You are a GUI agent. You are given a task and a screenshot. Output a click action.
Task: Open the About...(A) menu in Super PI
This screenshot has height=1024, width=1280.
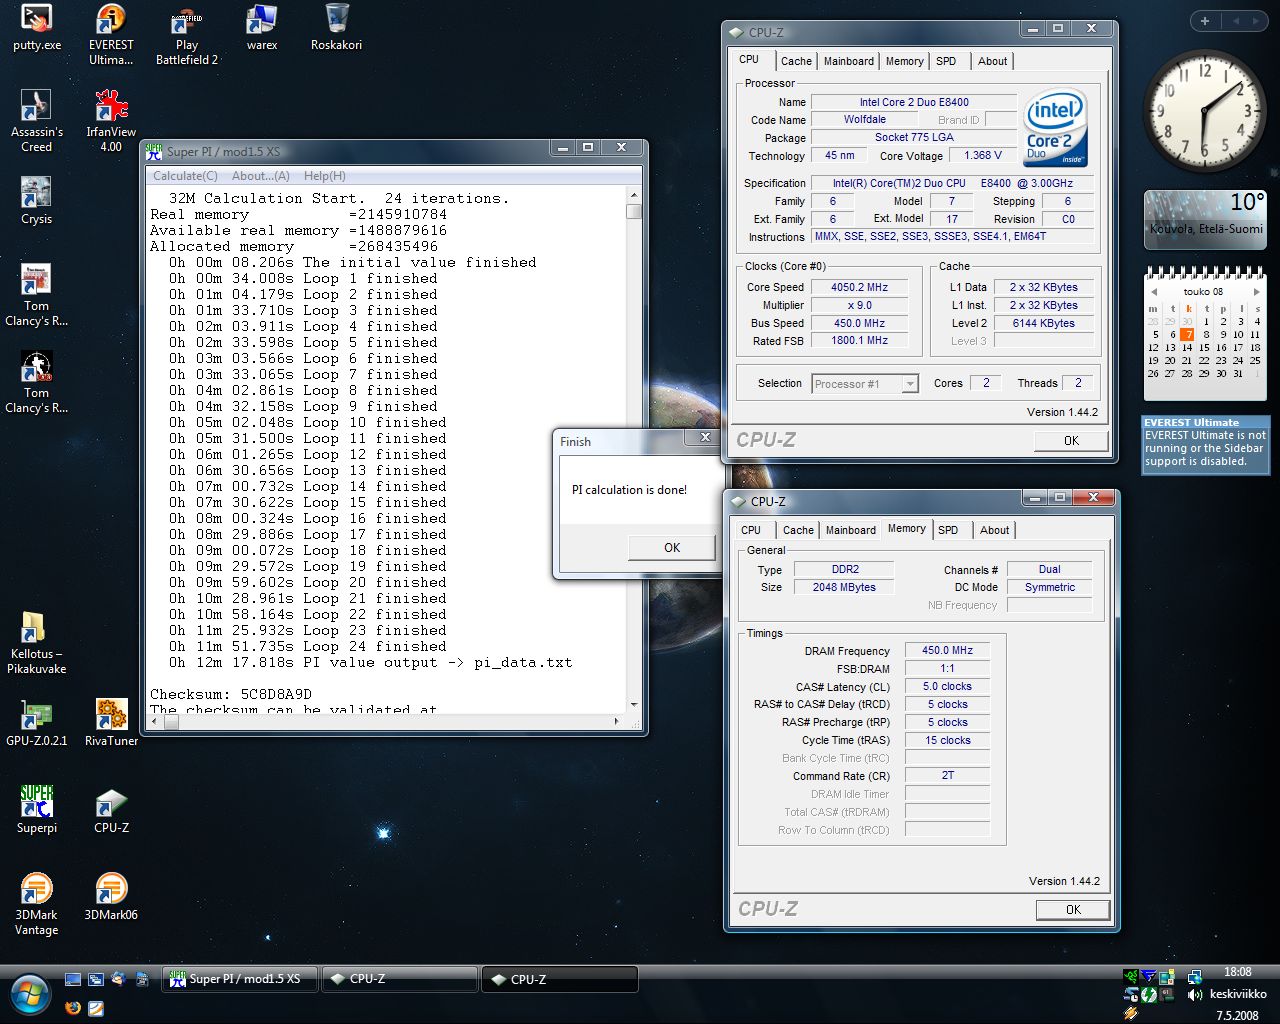(261, 175)
